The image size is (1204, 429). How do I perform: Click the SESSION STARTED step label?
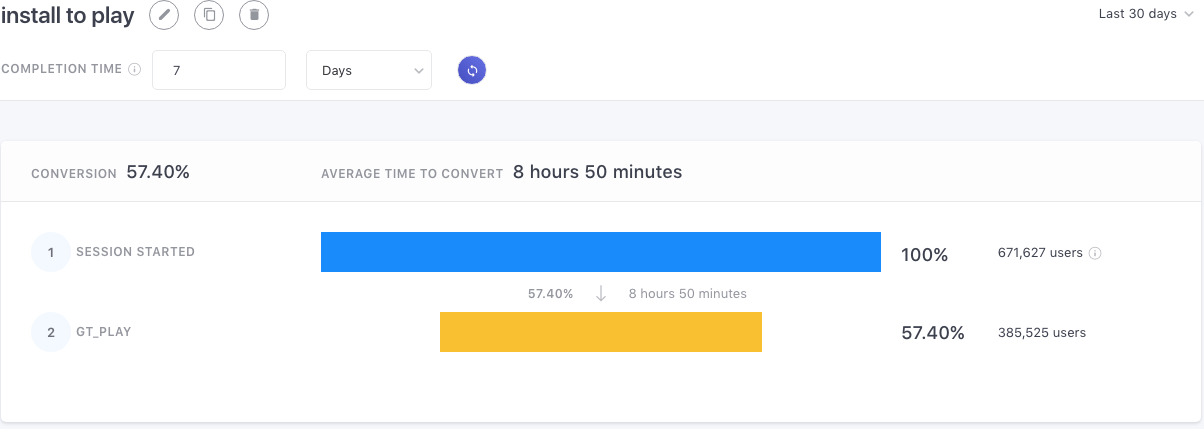(135, 252)
